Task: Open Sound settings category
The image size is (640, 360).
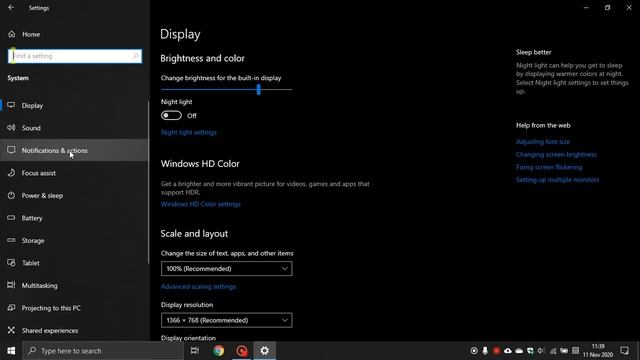Action: [x=74, y=128]
